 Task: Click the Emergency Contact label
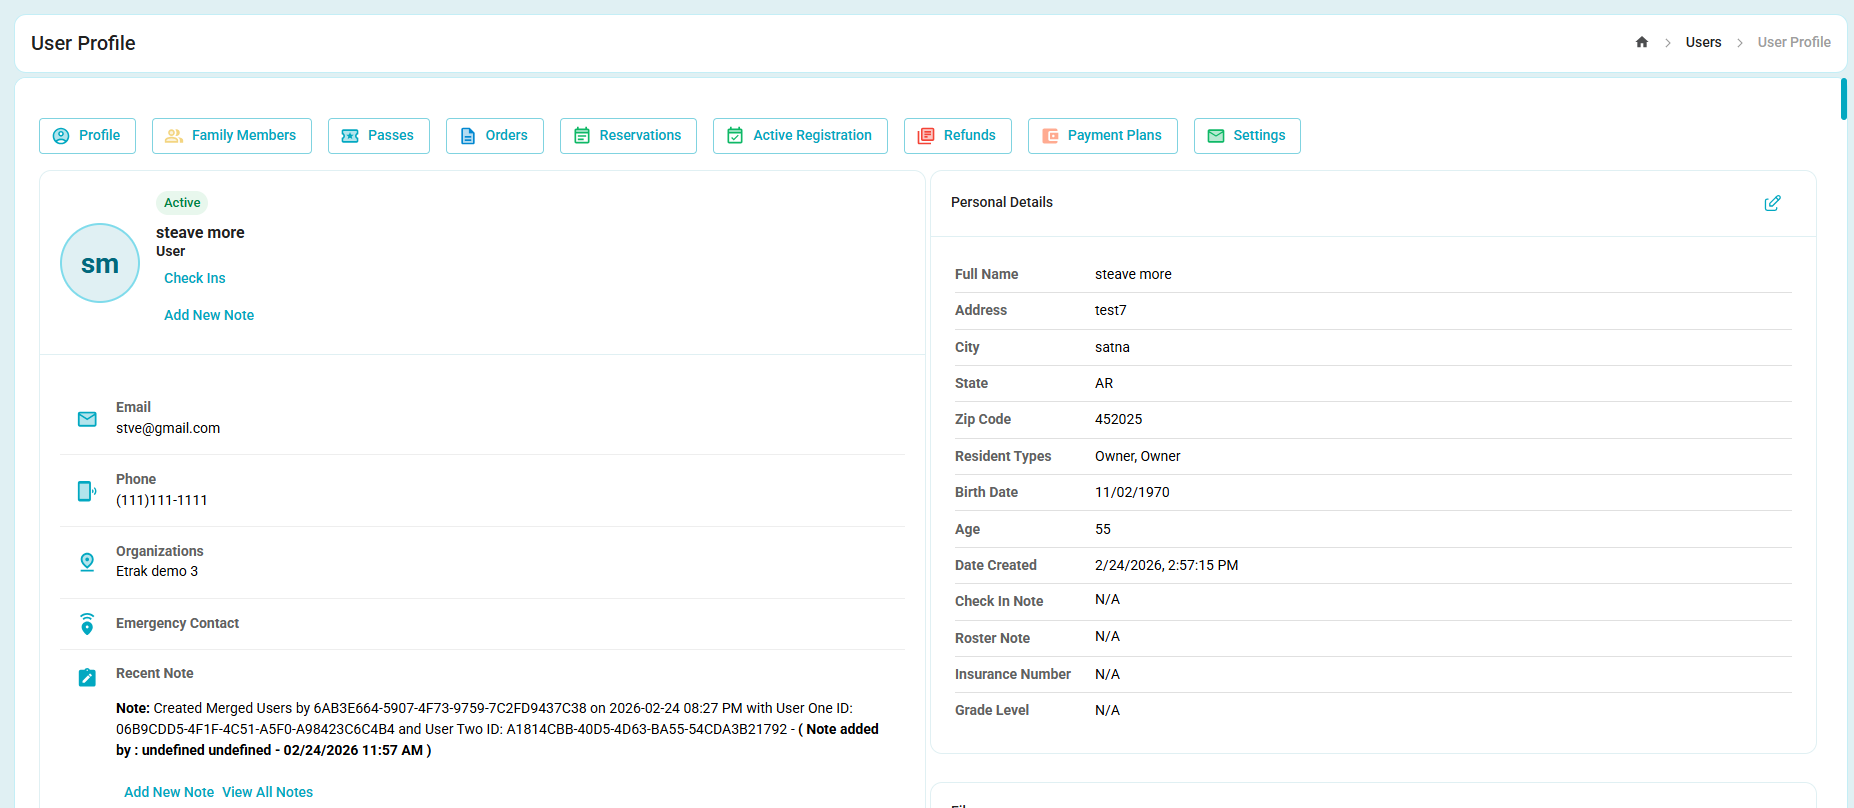177,623
